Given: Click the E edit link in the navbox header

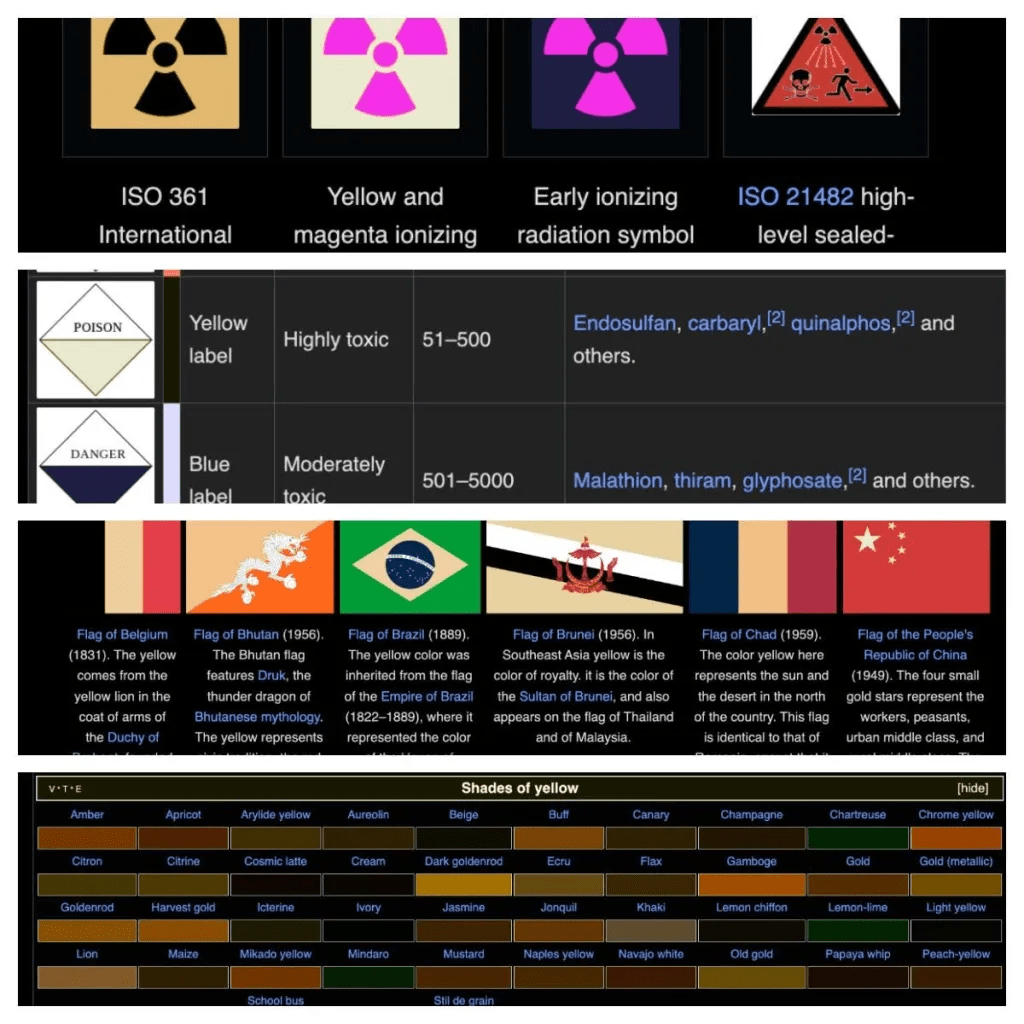Looking at the screenshot, I should coord(79,789).
